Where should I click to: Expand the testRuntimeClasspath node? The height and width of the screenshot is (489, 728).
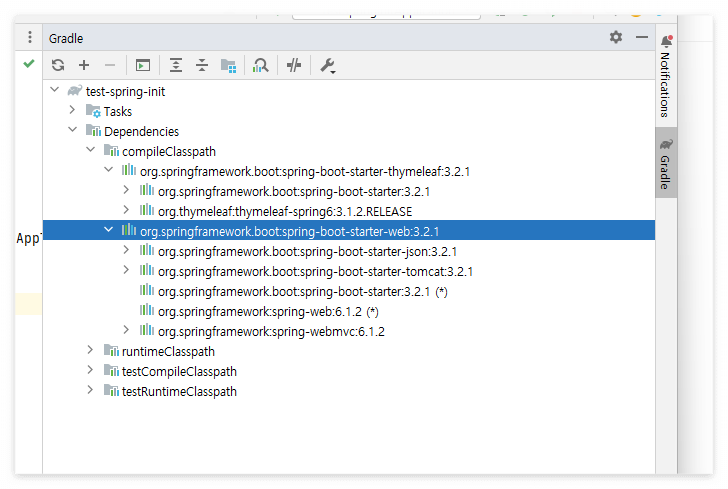pos(91,389)
